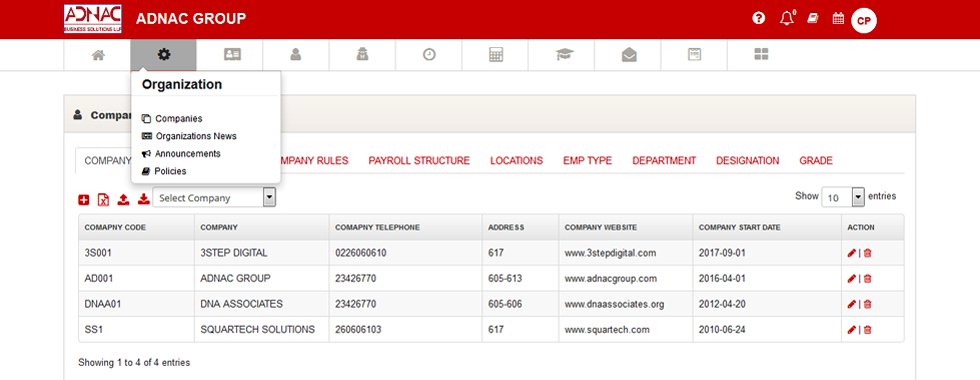
Task: Open the home icon in the nav bar
Action: pyautogui.click(x=98, y=55)
